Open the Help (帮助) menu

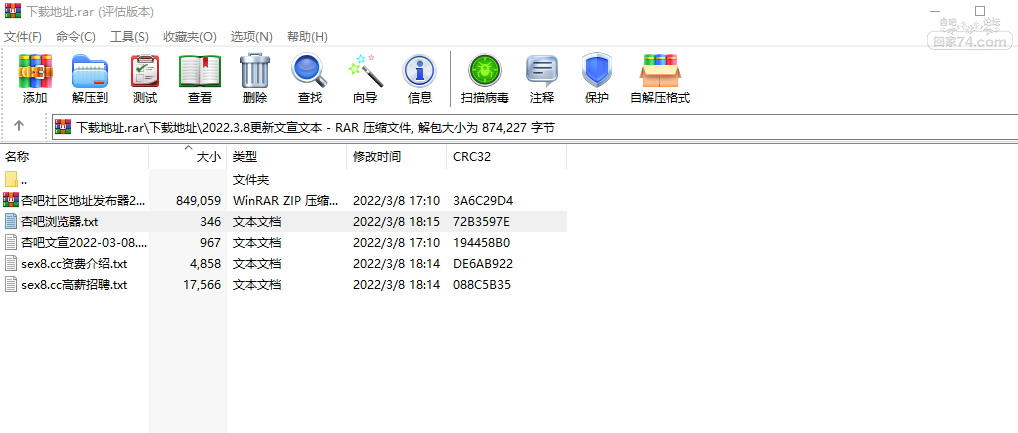[x=307, y=36]
